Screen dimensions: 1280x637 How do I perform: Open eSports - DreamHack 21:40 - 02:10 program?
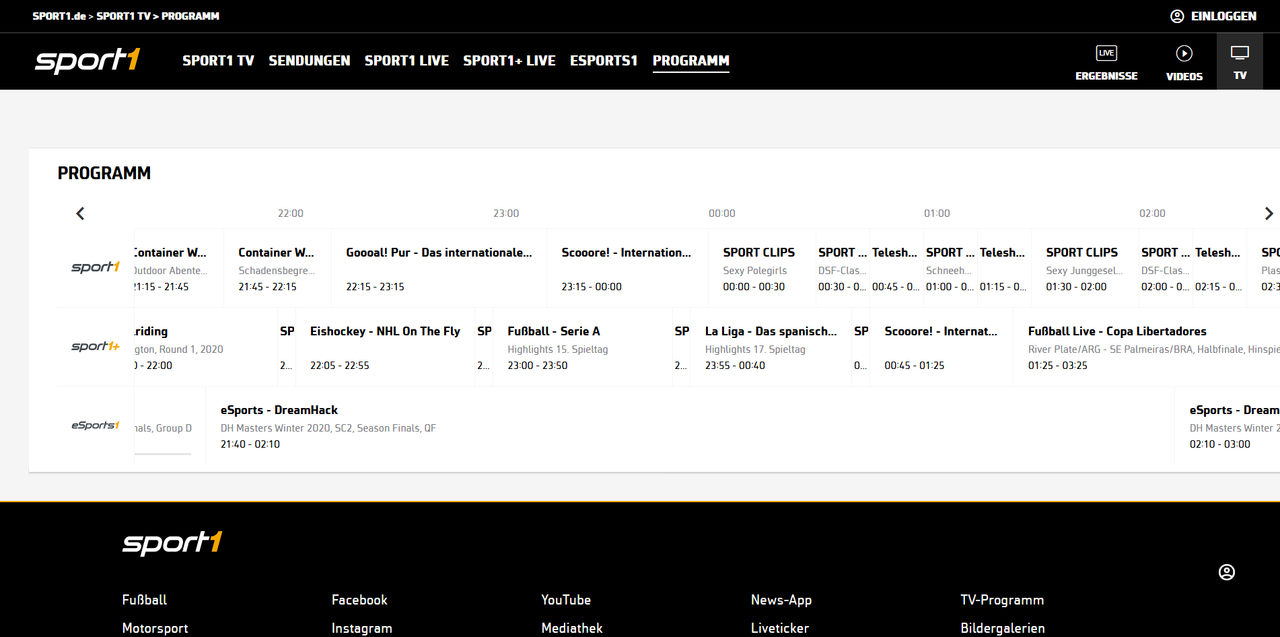690,426
